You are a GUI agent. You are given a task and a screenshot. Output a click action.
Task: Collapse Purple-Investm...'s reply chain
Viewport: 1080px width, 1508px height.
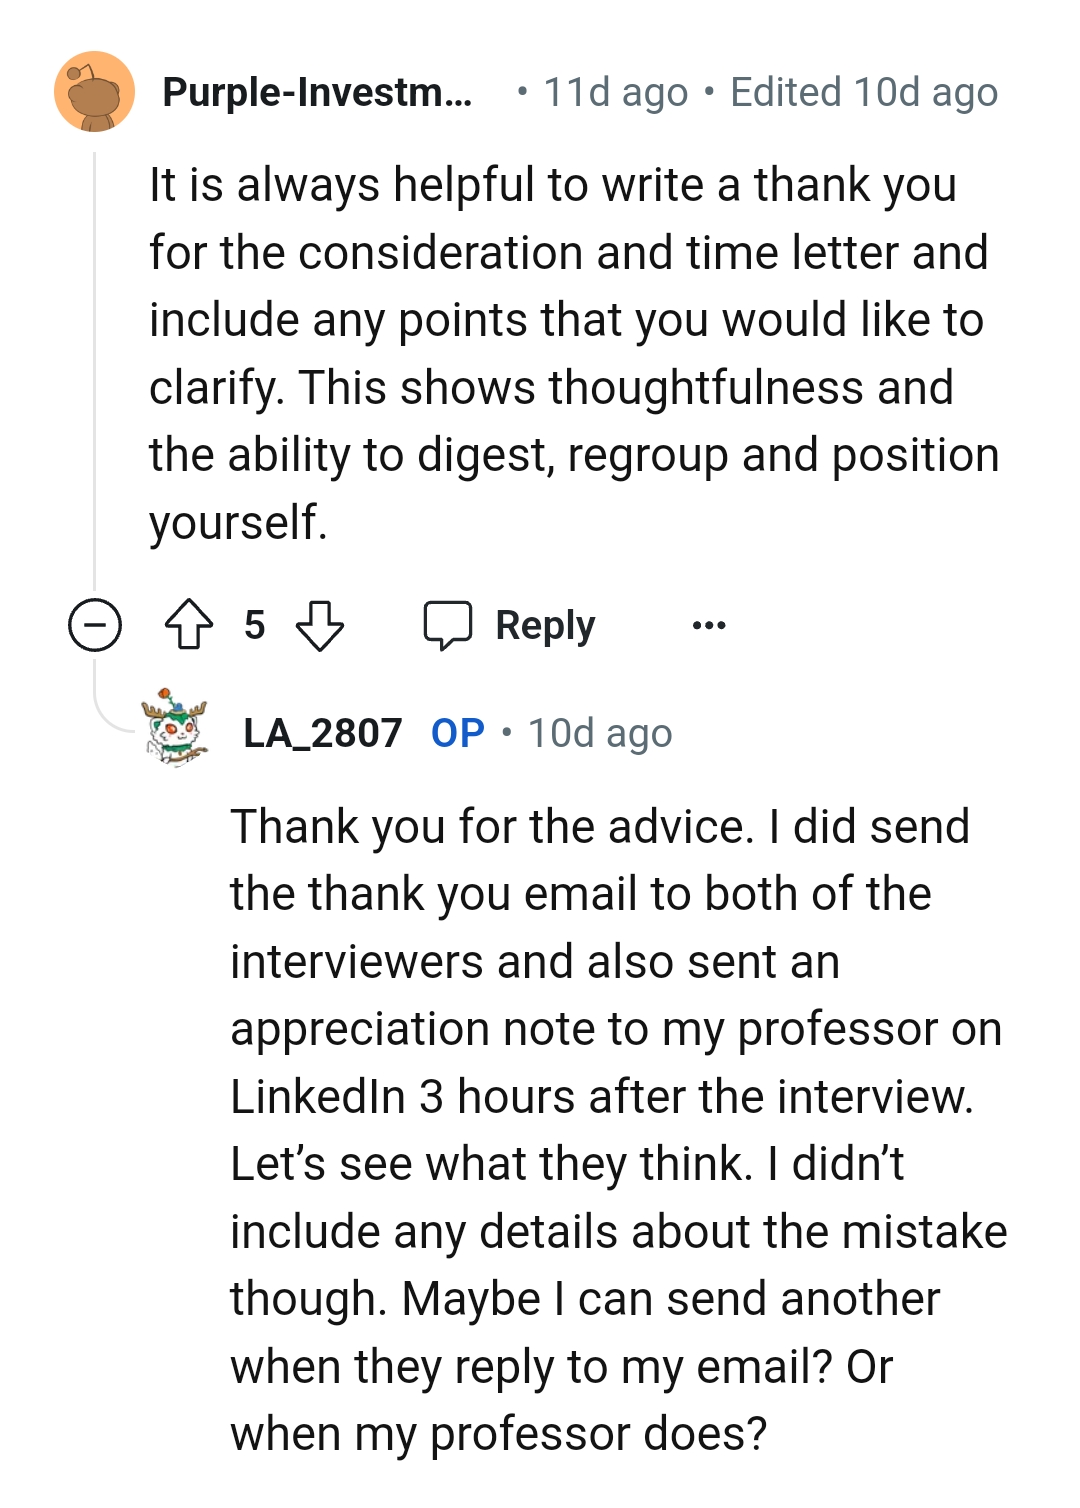click(x=93, y=626)
